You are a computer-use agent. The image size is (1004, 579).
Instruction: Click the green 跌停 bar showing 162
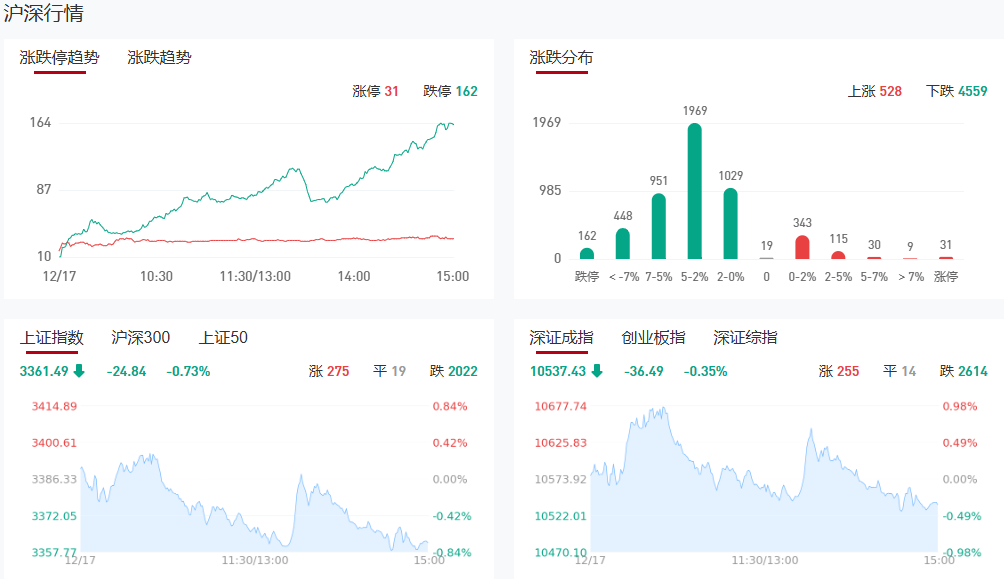pos(587,253)
